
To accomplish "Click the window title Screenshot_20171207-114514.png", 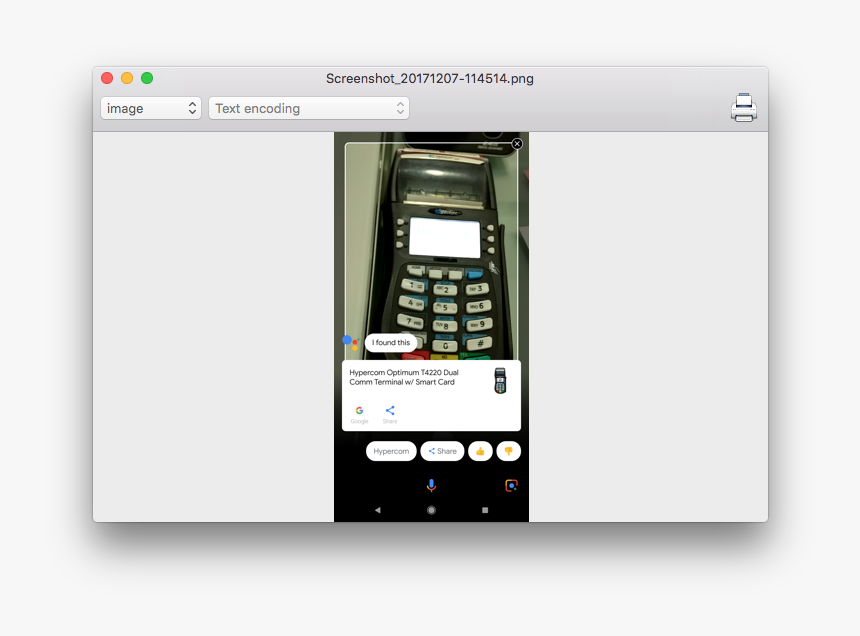I will coord(430,78).
